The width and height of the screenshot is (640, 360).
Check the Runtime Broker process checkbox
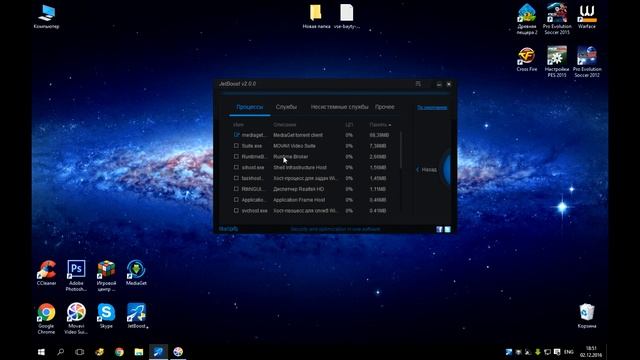coord(236,156)
